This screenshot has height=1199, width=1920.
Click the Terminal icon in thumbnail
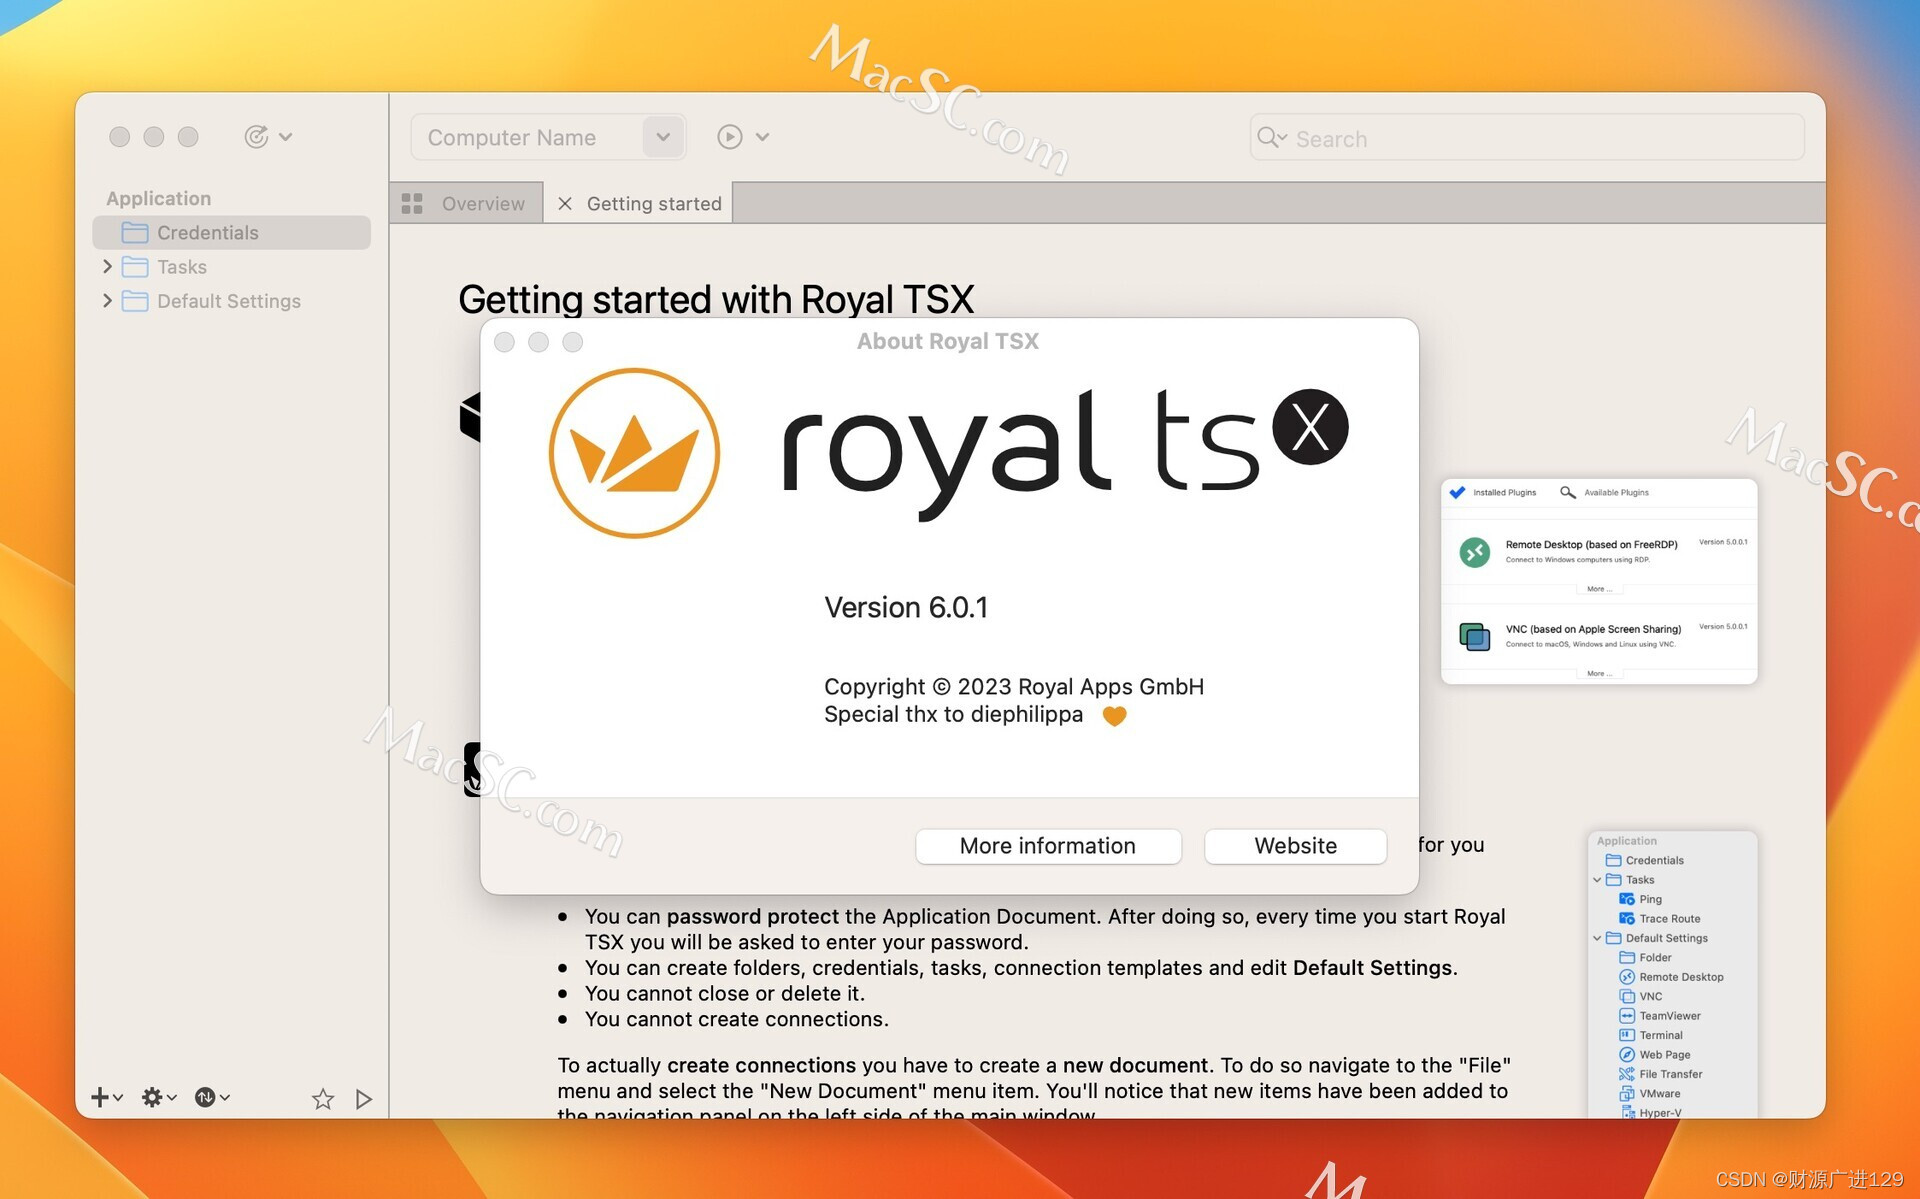pos(1627,1035)
